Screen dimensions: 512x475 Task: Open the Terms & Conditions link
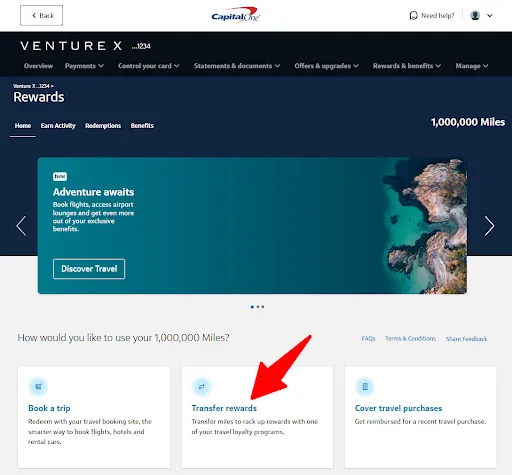pos(410,339)
